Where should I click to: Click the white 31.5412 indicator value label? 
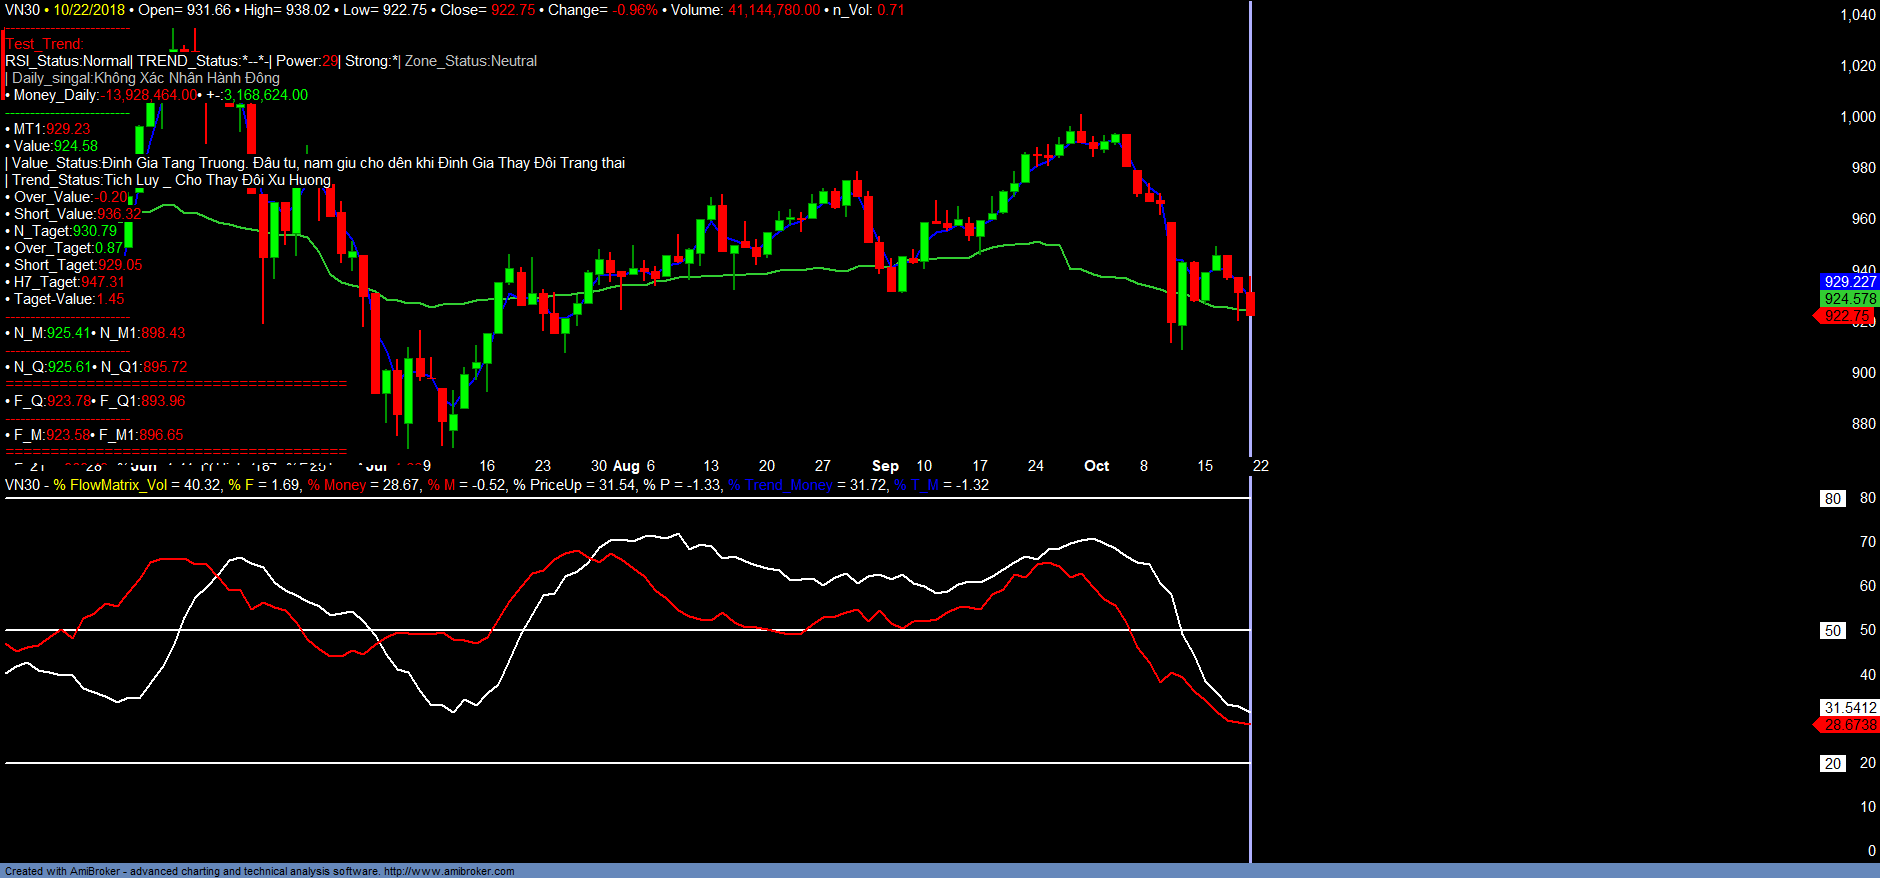point(1849,708)
